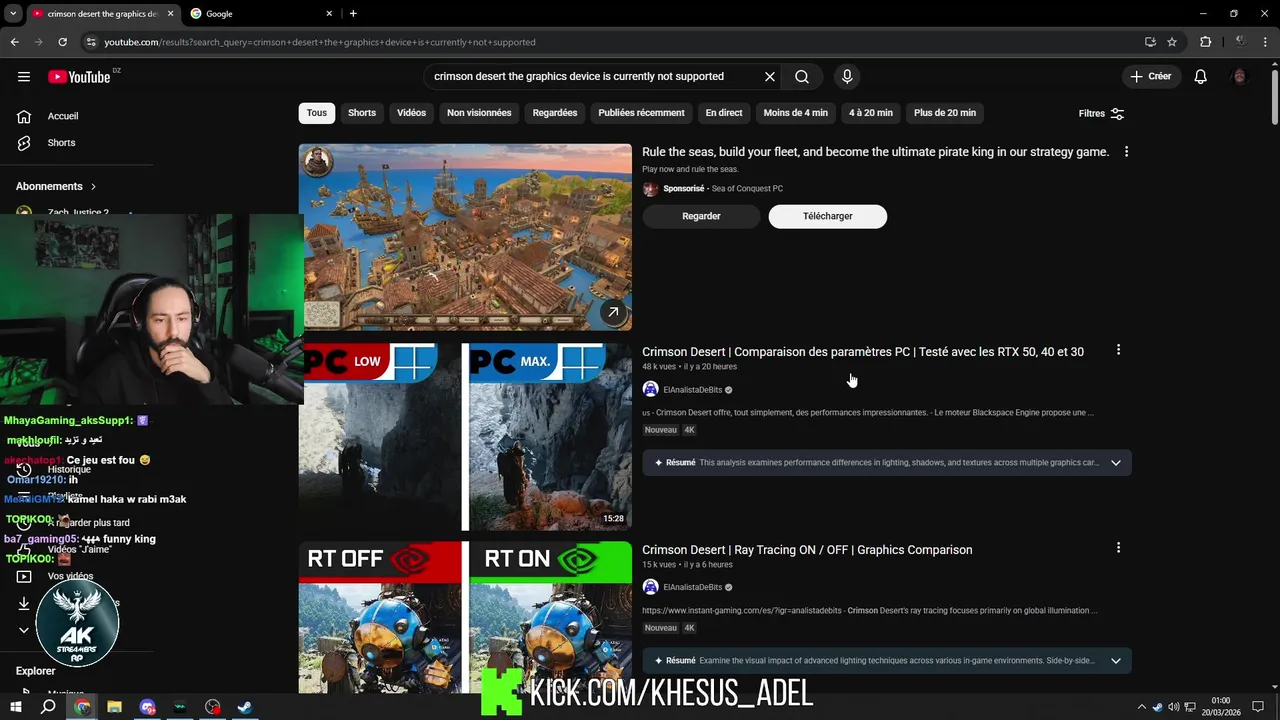
Task: Open the three-dot menu for the pirate ad
Action: click(x=1126, y=152)
